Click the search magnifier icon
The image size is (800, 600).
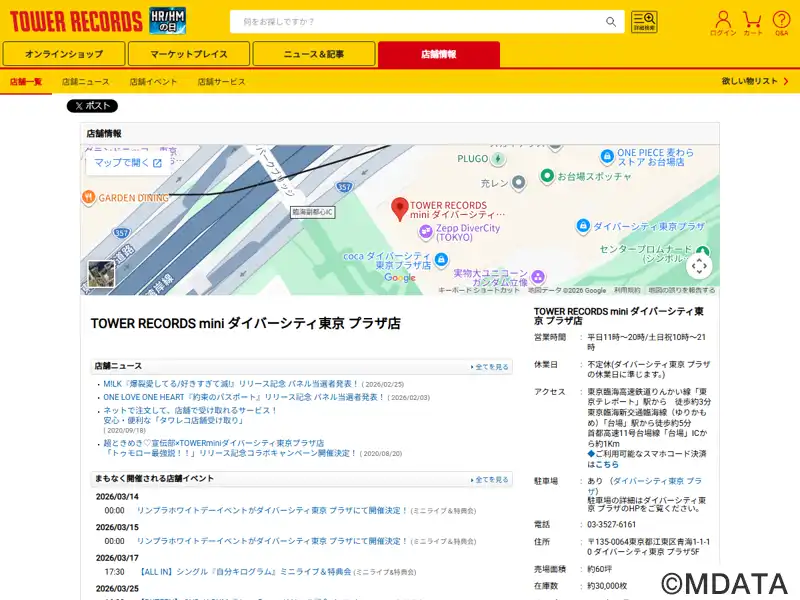point(611,22)
